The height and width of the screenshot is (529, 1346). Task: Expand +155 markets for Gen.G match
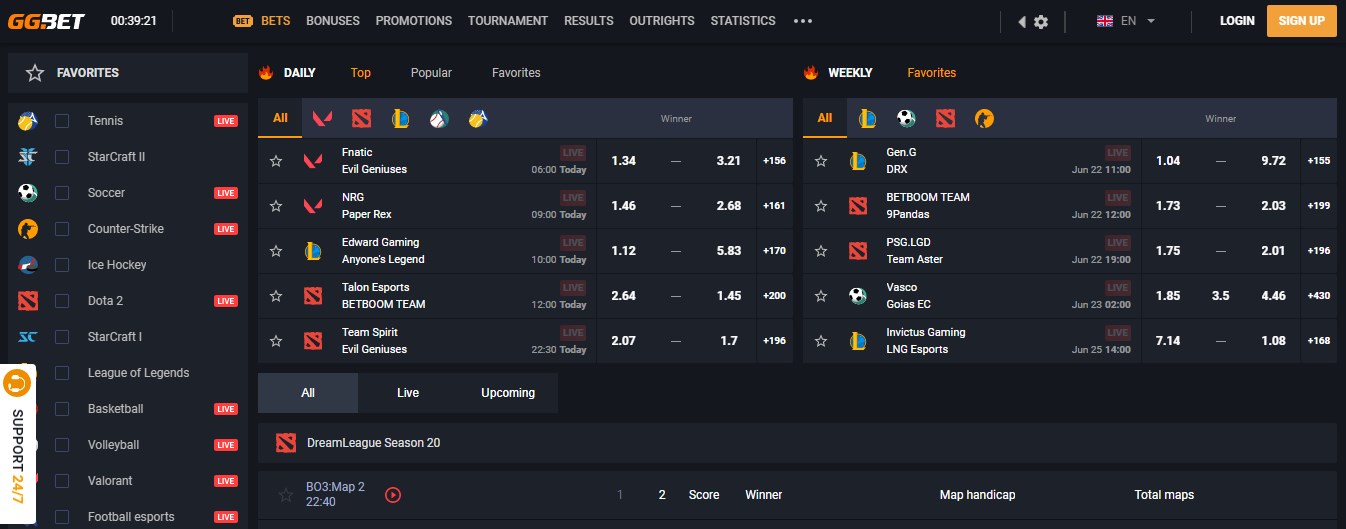pyautogui.click(x=1319, y=161)
